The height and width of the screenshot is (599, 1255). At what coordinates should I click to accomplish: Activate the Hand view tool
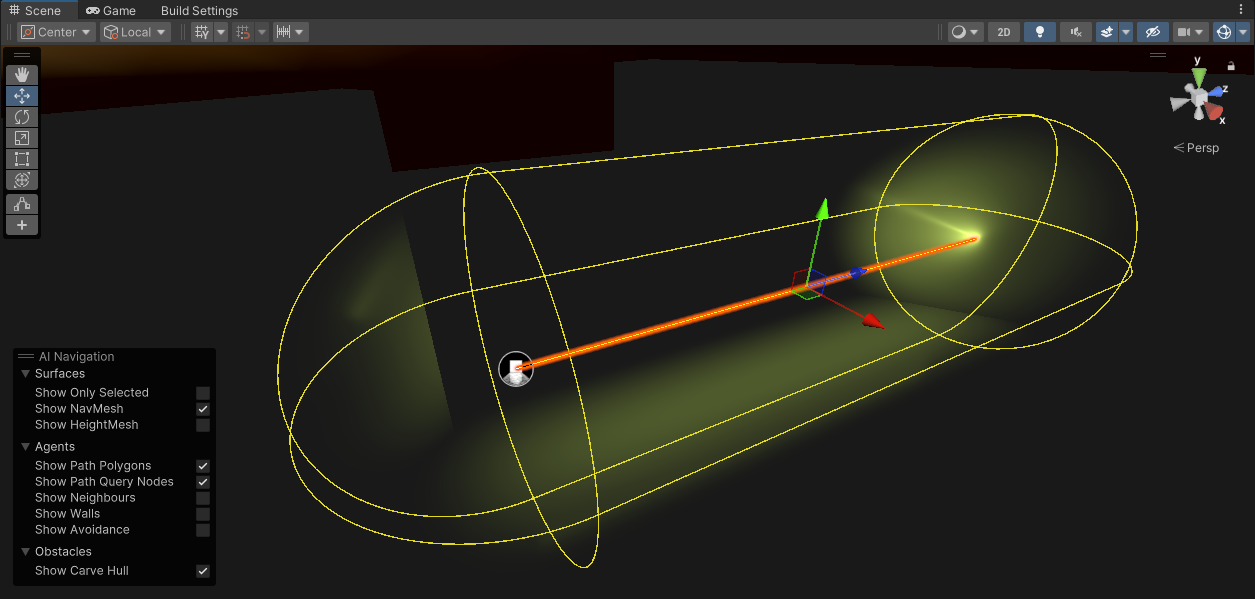21,74
